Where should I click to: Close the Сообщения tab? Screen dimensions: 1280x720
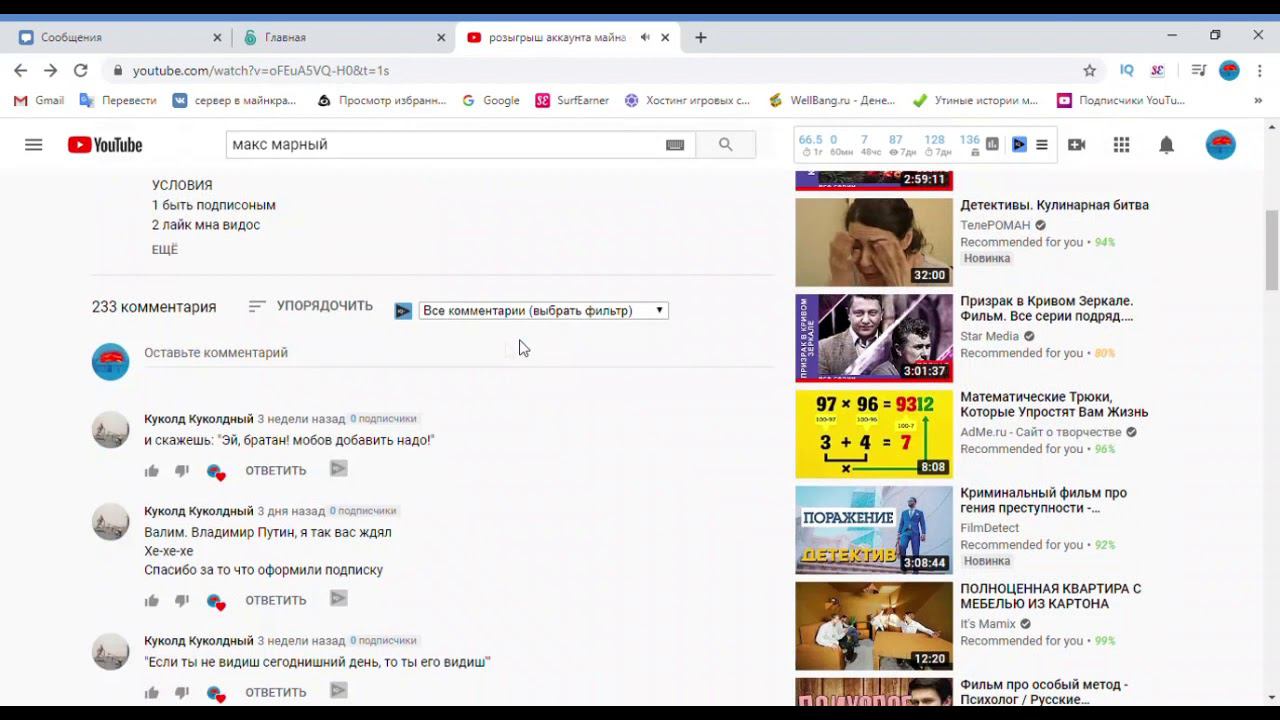[x=217, y=37]
